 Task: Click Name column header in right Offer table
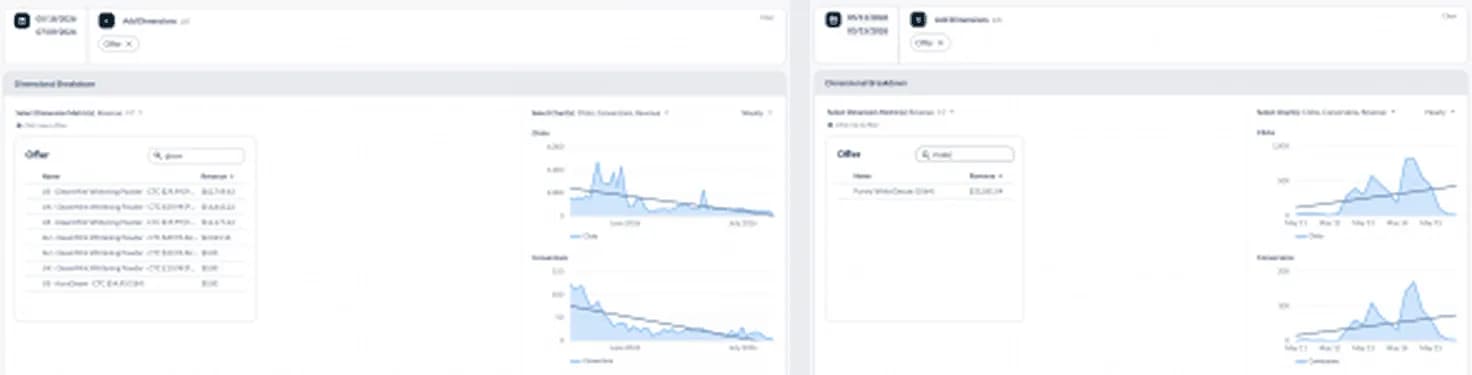click(862, 175)
